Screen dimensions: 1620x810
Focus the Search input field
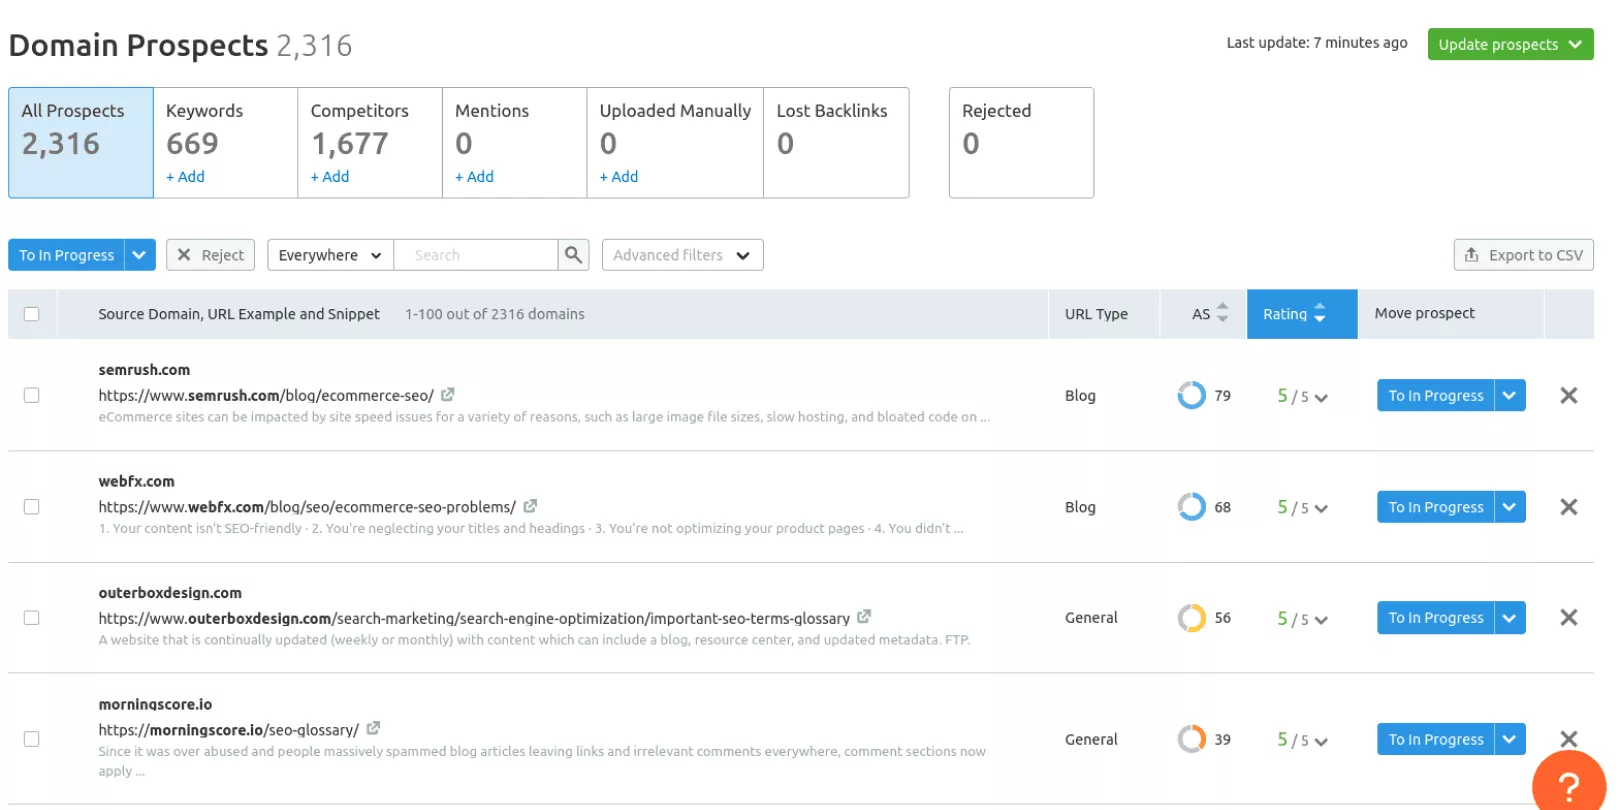[476, 255]
